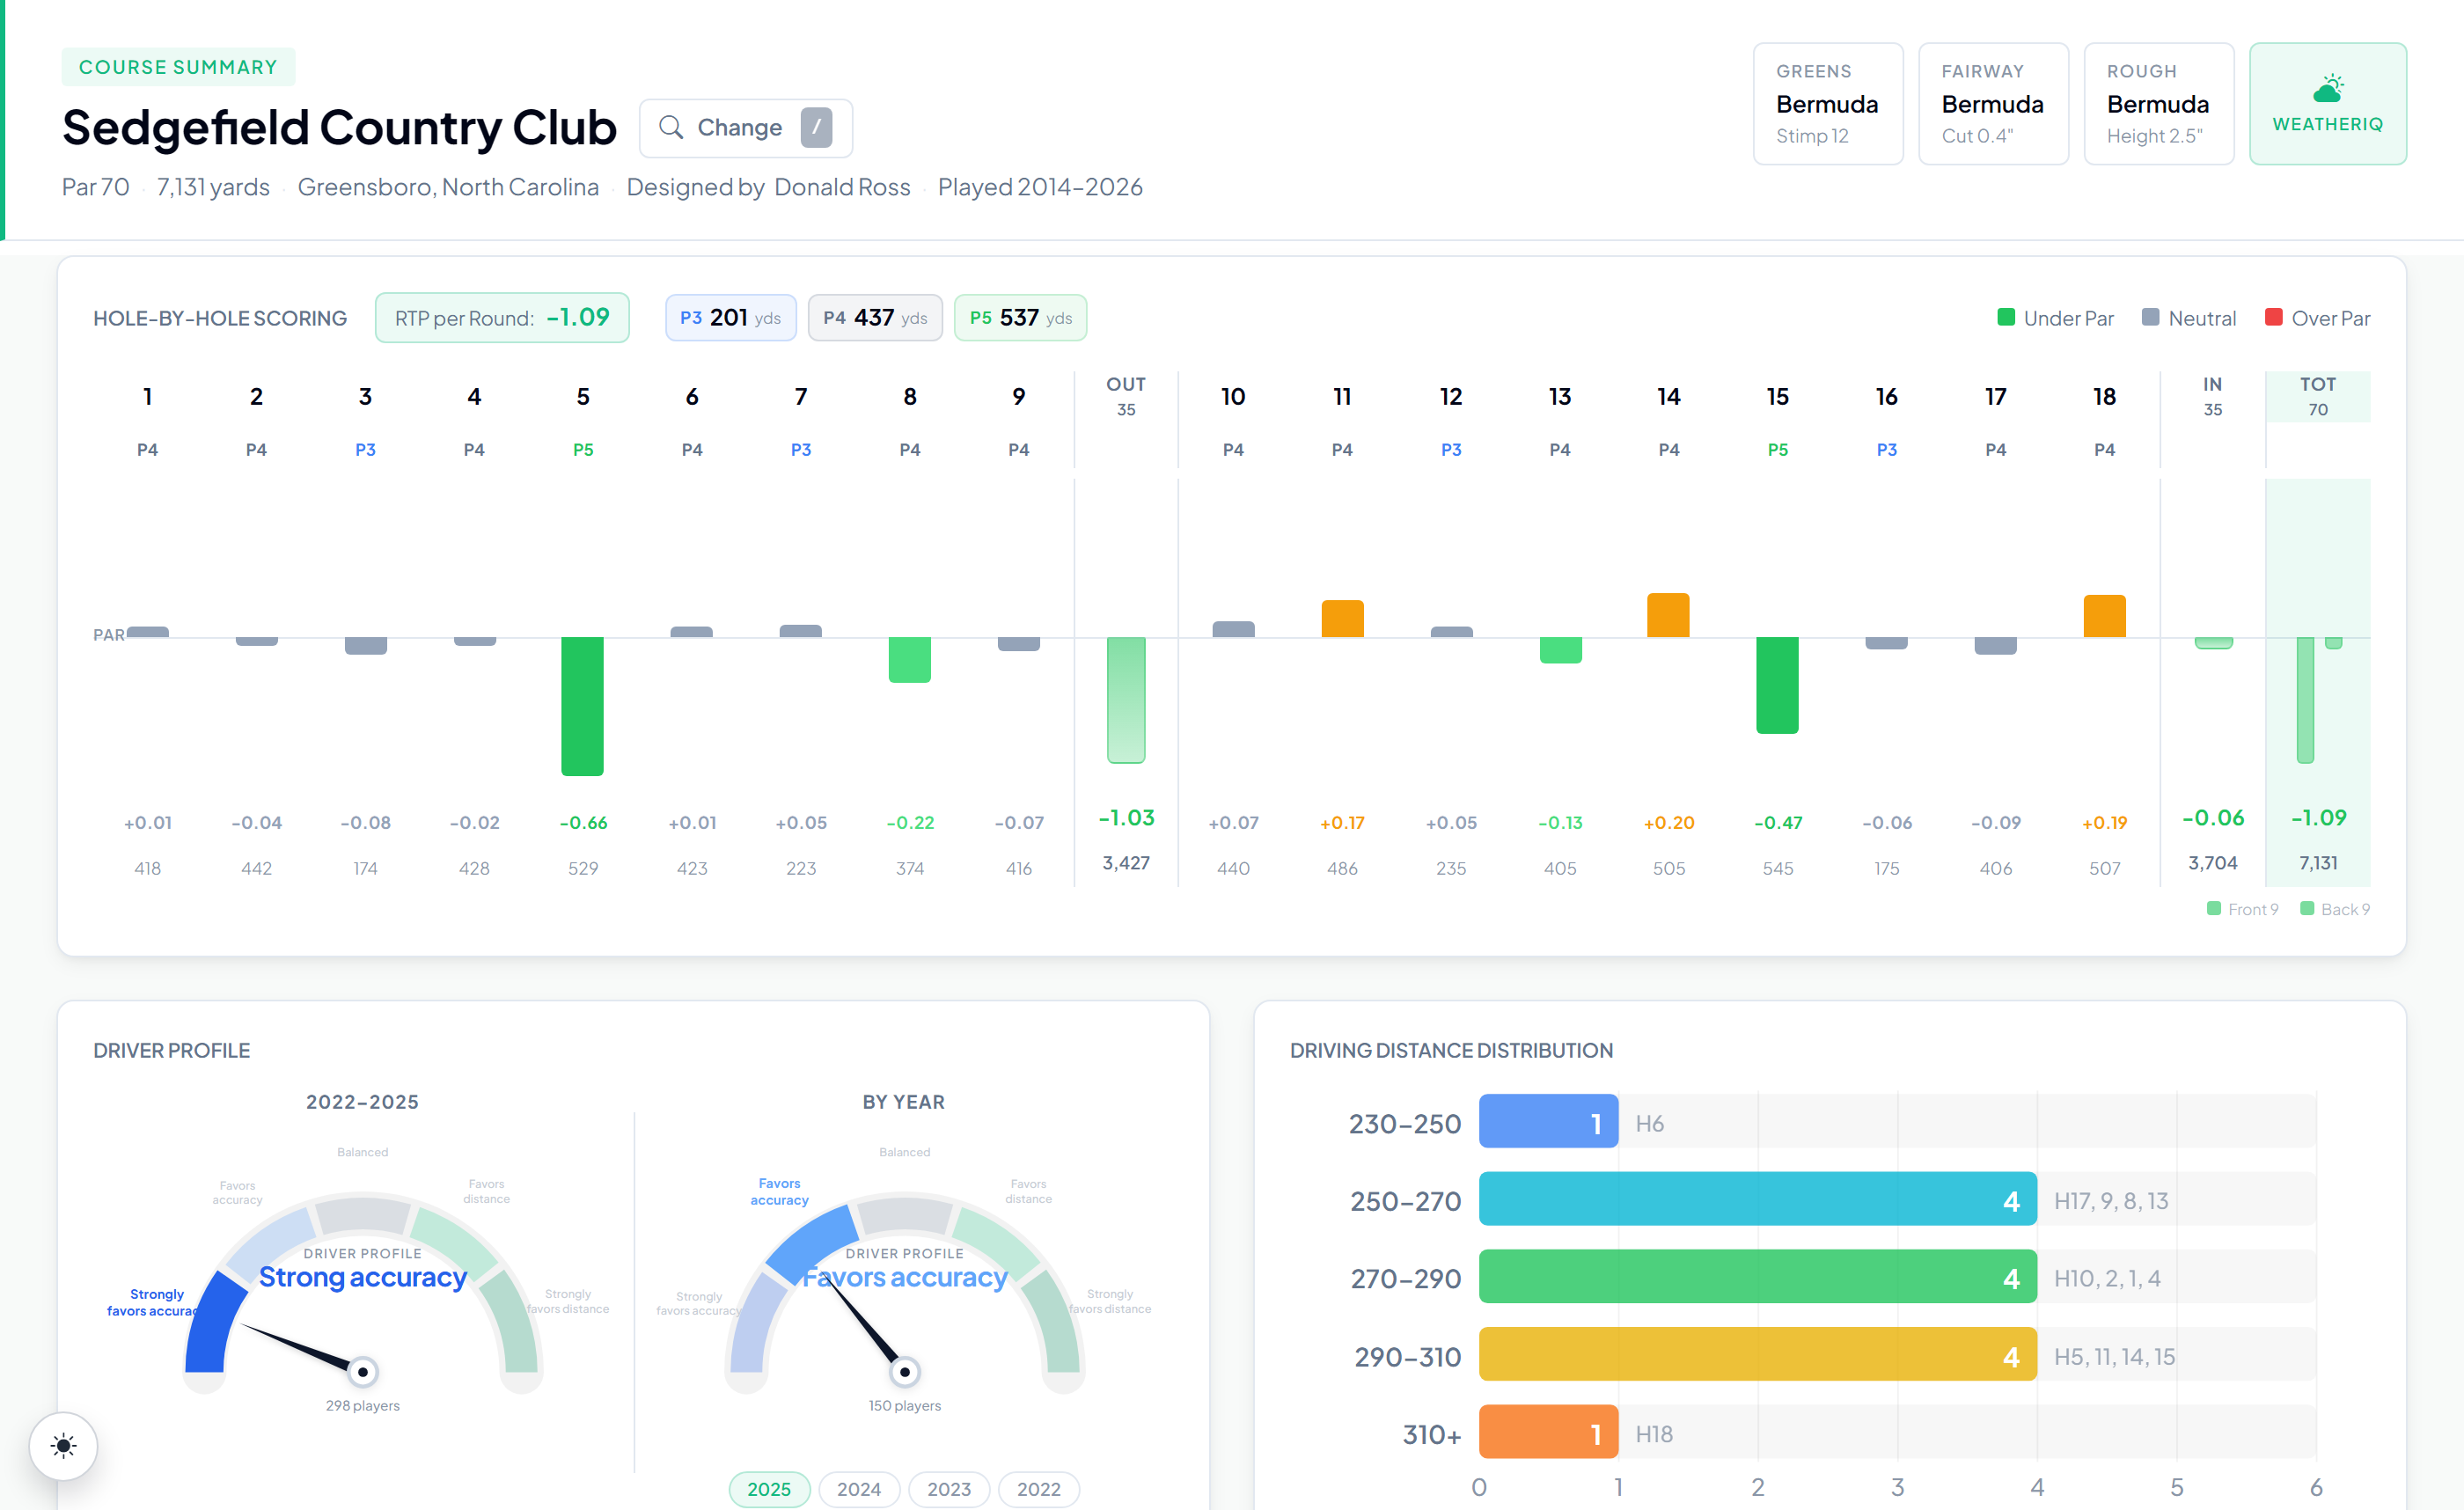This screenshot has height=1510, width=2464.
Task: Click the 250–270 cyan distance bar
Action: tap(1758, 1199)
